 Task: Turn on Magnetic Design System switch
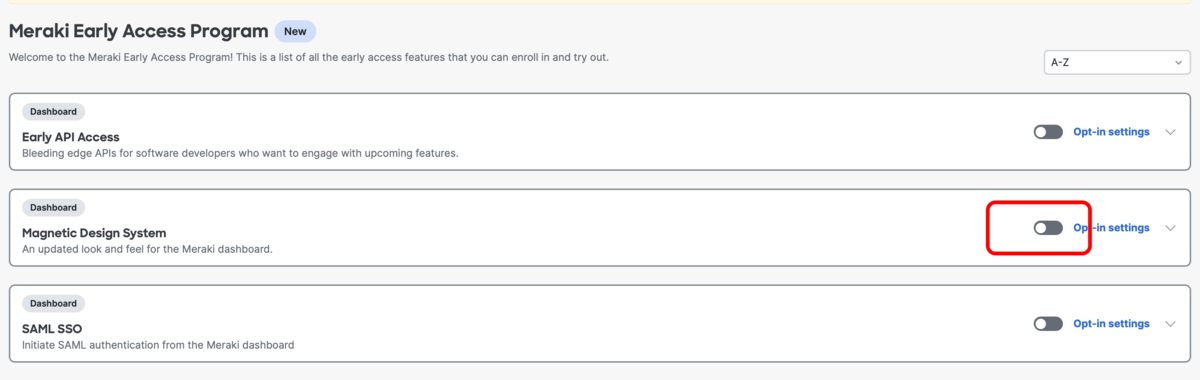click(x=1048, y=228)
